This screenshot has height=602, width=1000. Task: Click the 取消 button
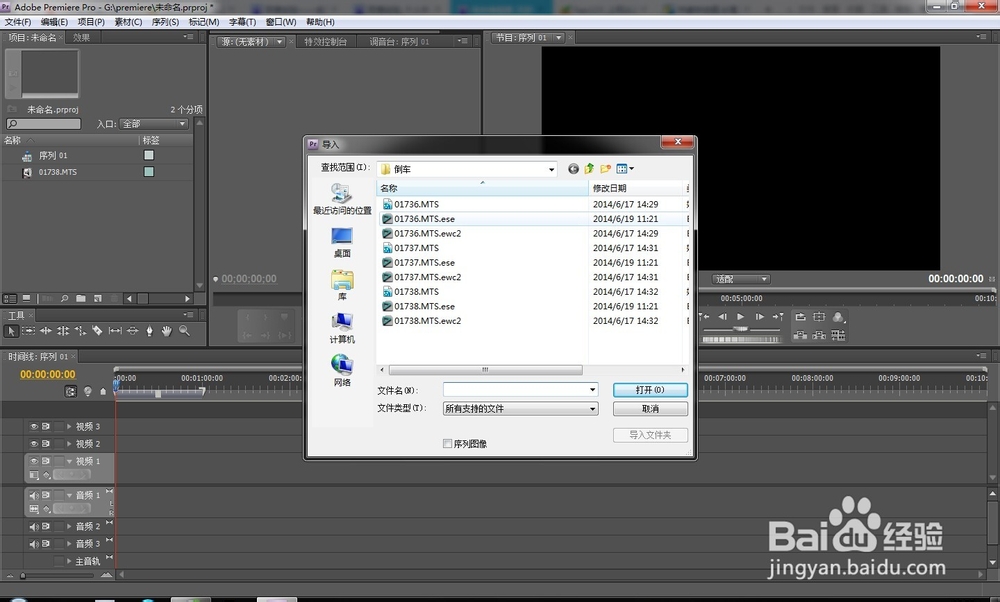pyautogui.click(x=650, y=409)
